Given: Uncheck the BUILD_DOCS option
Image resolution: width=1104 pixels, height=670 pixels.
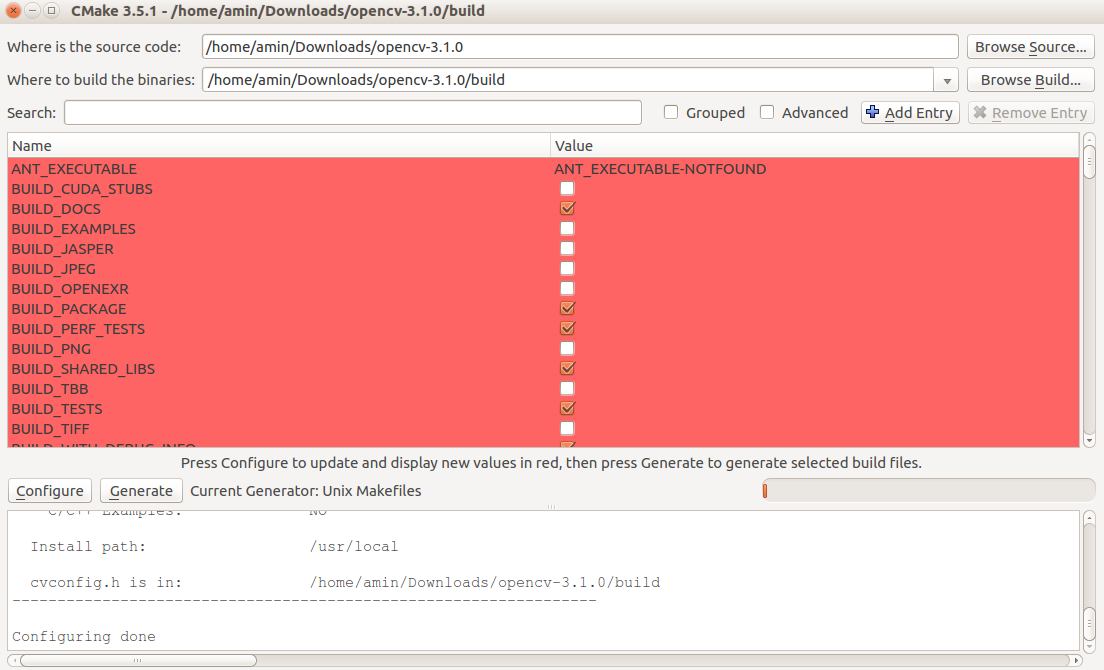Looking at the screenshot, I should [x=567, y=208].
